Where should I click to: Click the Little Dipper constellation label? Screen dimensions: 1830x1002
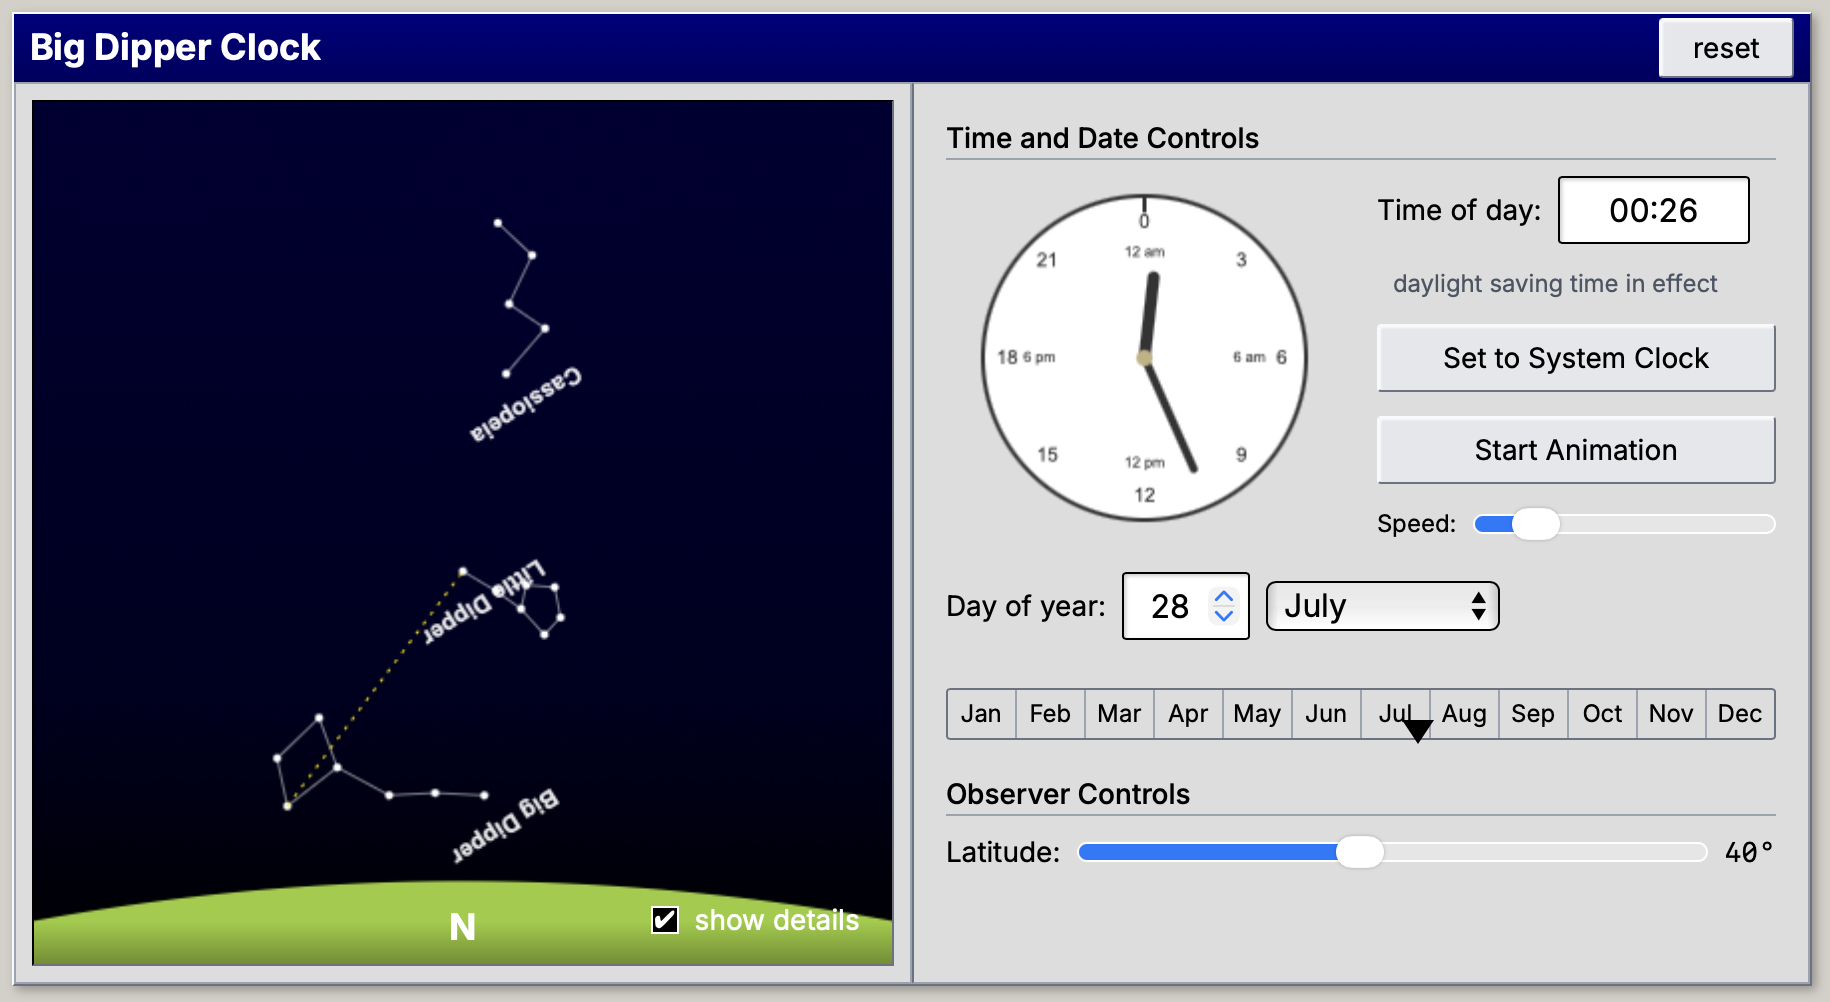click(485, 602)
